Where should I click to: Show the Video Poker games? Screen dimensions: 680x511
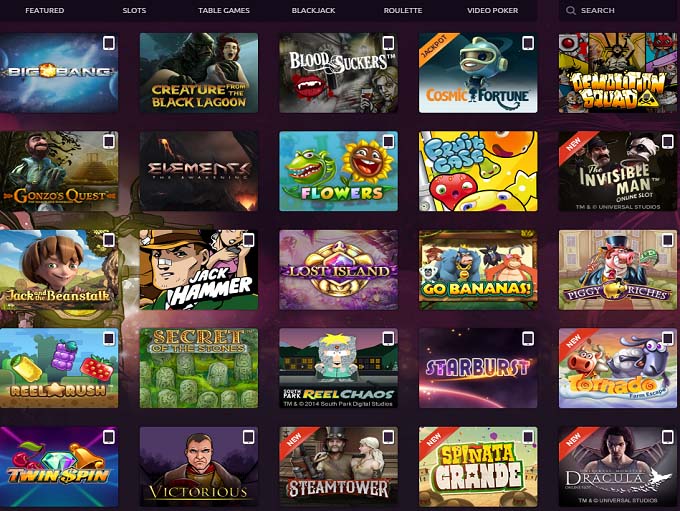[493, 10]
